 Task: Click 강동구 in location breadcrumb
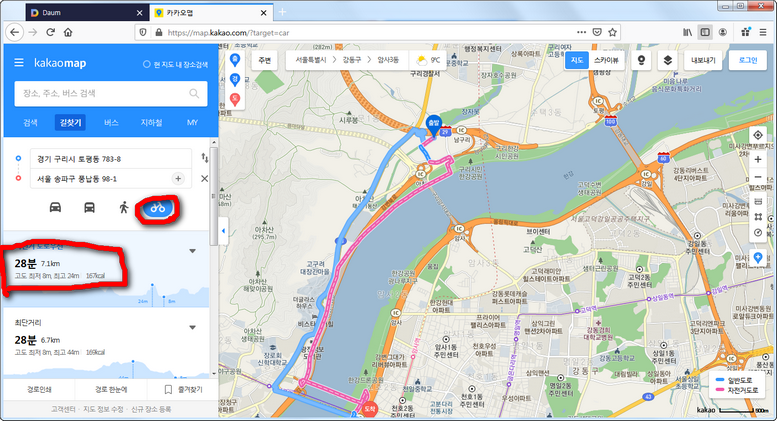click(352, 60)
